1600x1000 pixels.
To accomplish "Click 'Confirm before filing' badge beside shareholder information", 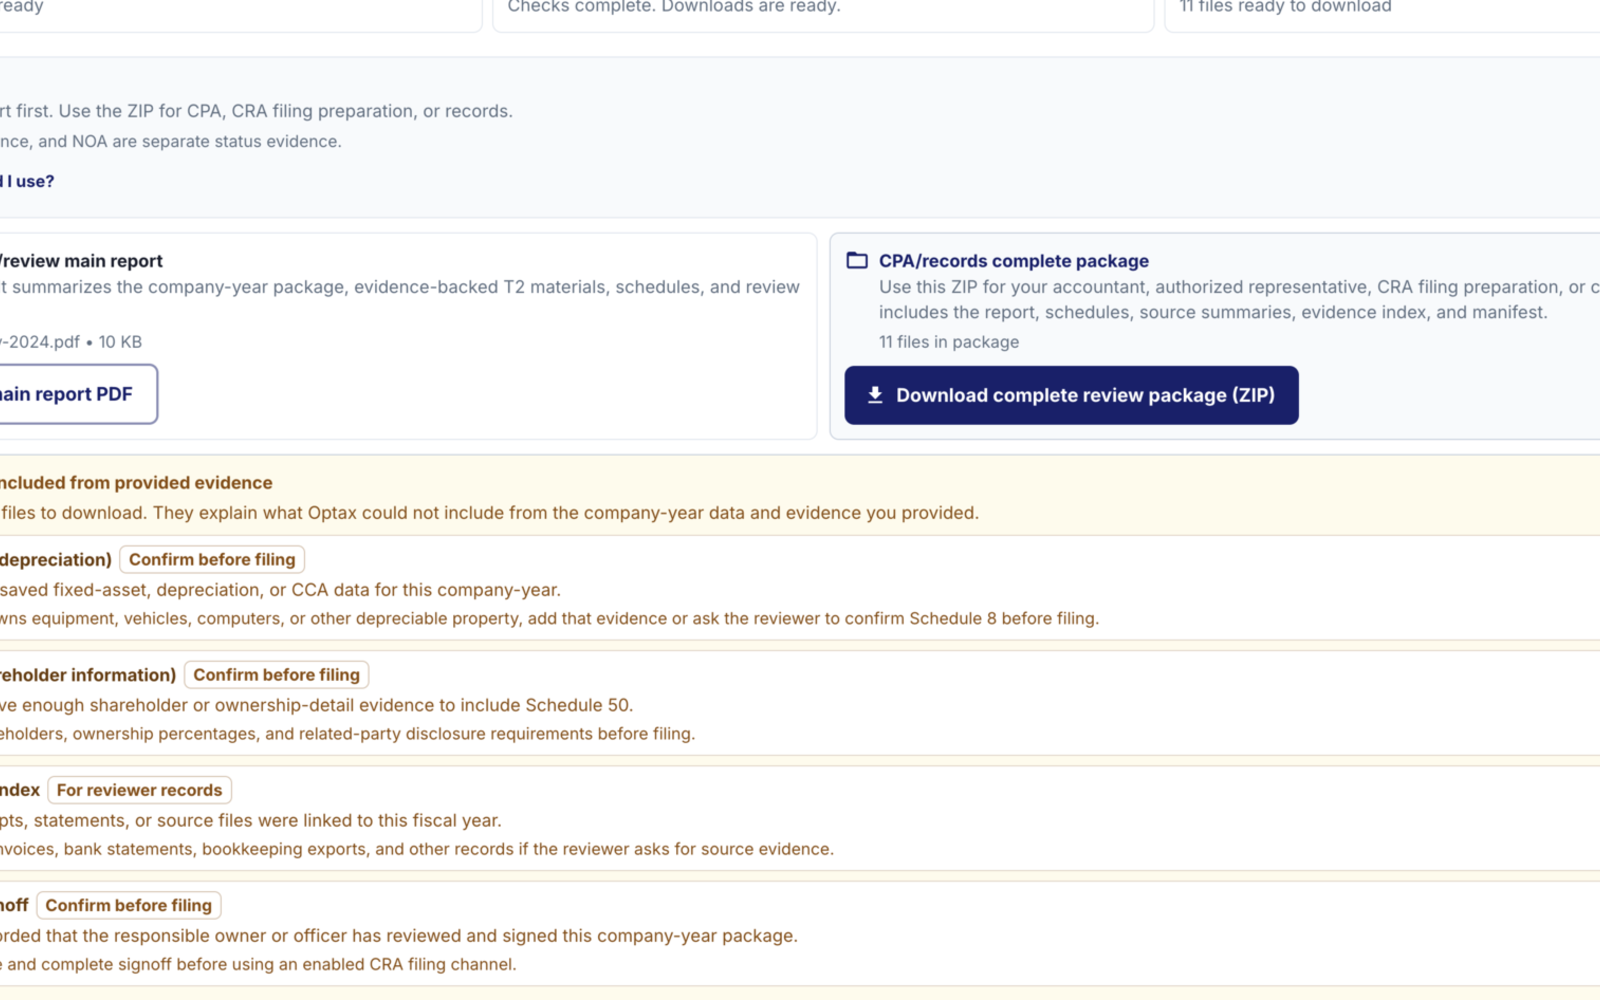I will pyautogui.click(x=276, y=675).
